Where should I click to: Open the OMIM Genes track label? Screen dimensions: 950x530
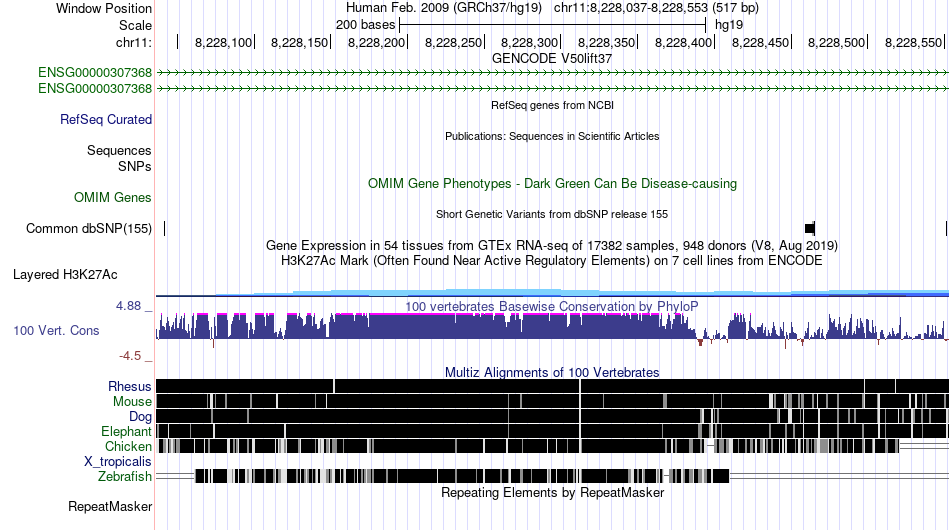click(113, 197)
